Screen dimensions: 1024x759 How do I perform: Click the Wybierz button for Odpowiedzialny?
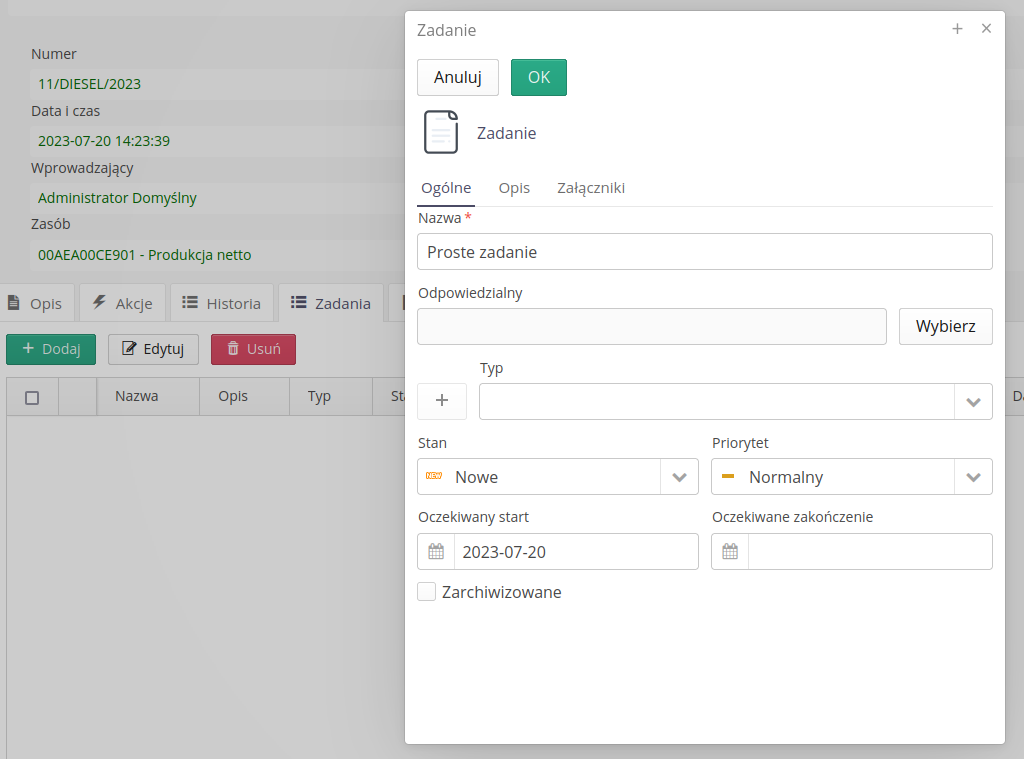(945, 326)
